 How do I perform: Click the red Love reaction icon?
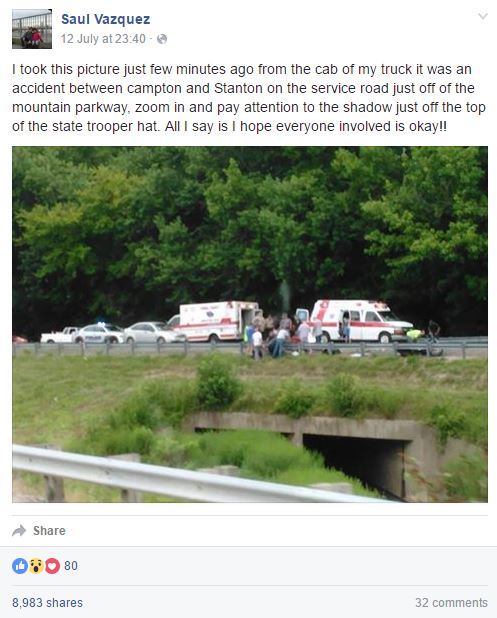coord(52,566)
